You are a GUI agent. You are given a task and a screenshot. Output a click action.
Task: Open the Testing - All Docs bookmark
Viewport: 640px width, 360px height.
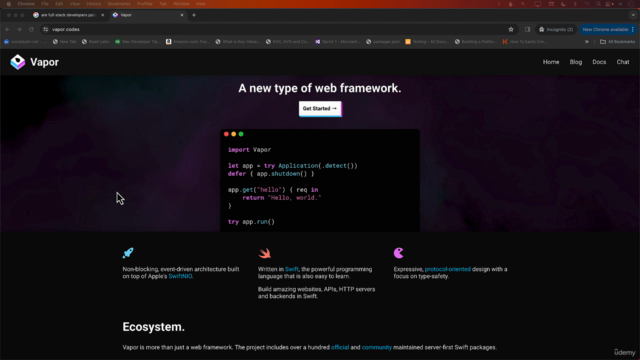pyautogui.click(x=427, y=42)
